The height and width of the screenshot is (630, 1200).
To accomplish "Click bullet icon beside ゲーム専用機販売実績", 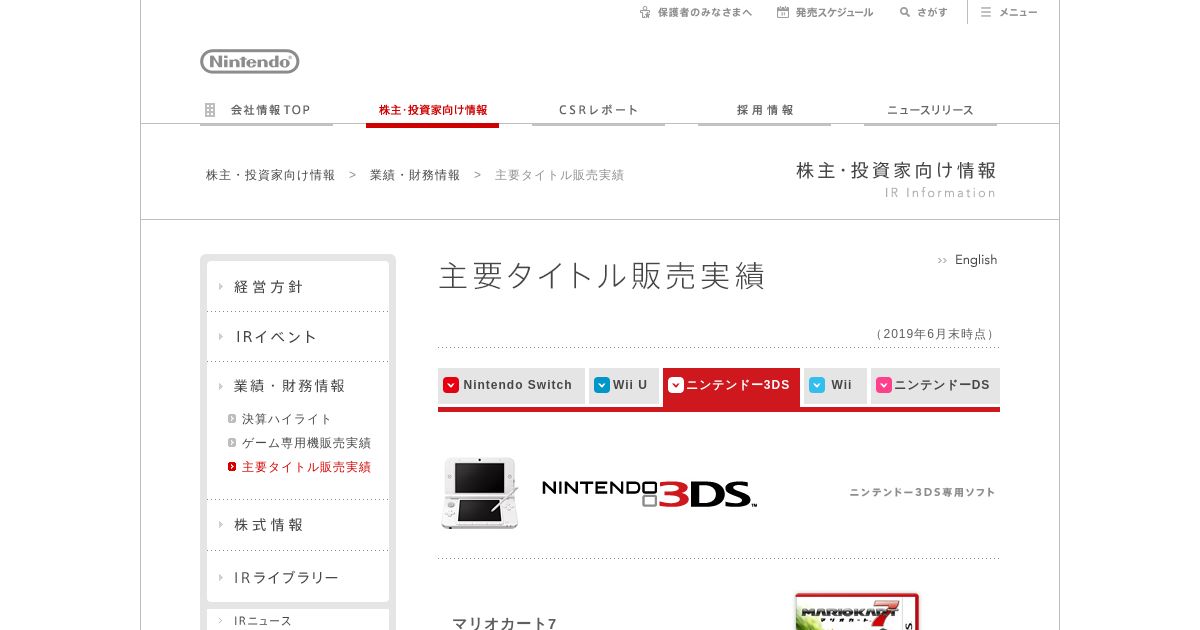I will point(232,443).
